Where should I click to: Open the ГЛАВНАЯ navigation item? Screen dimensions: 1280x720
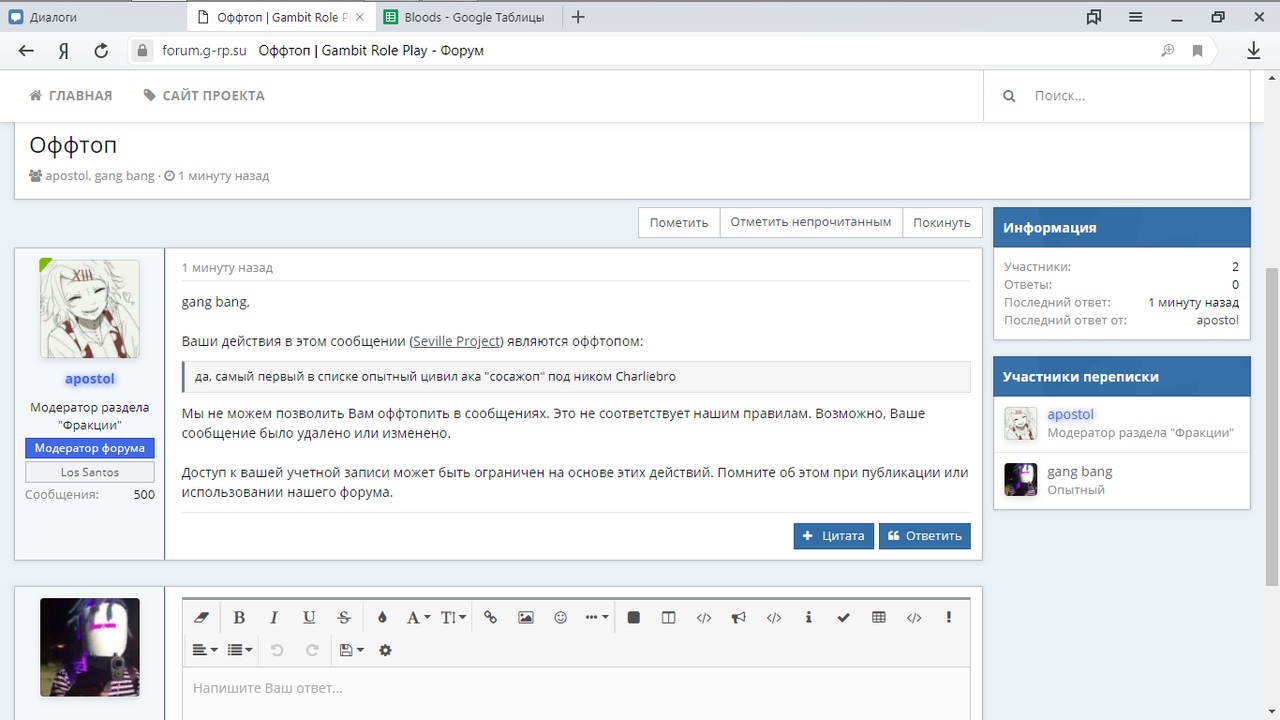(x=71, y=96)
